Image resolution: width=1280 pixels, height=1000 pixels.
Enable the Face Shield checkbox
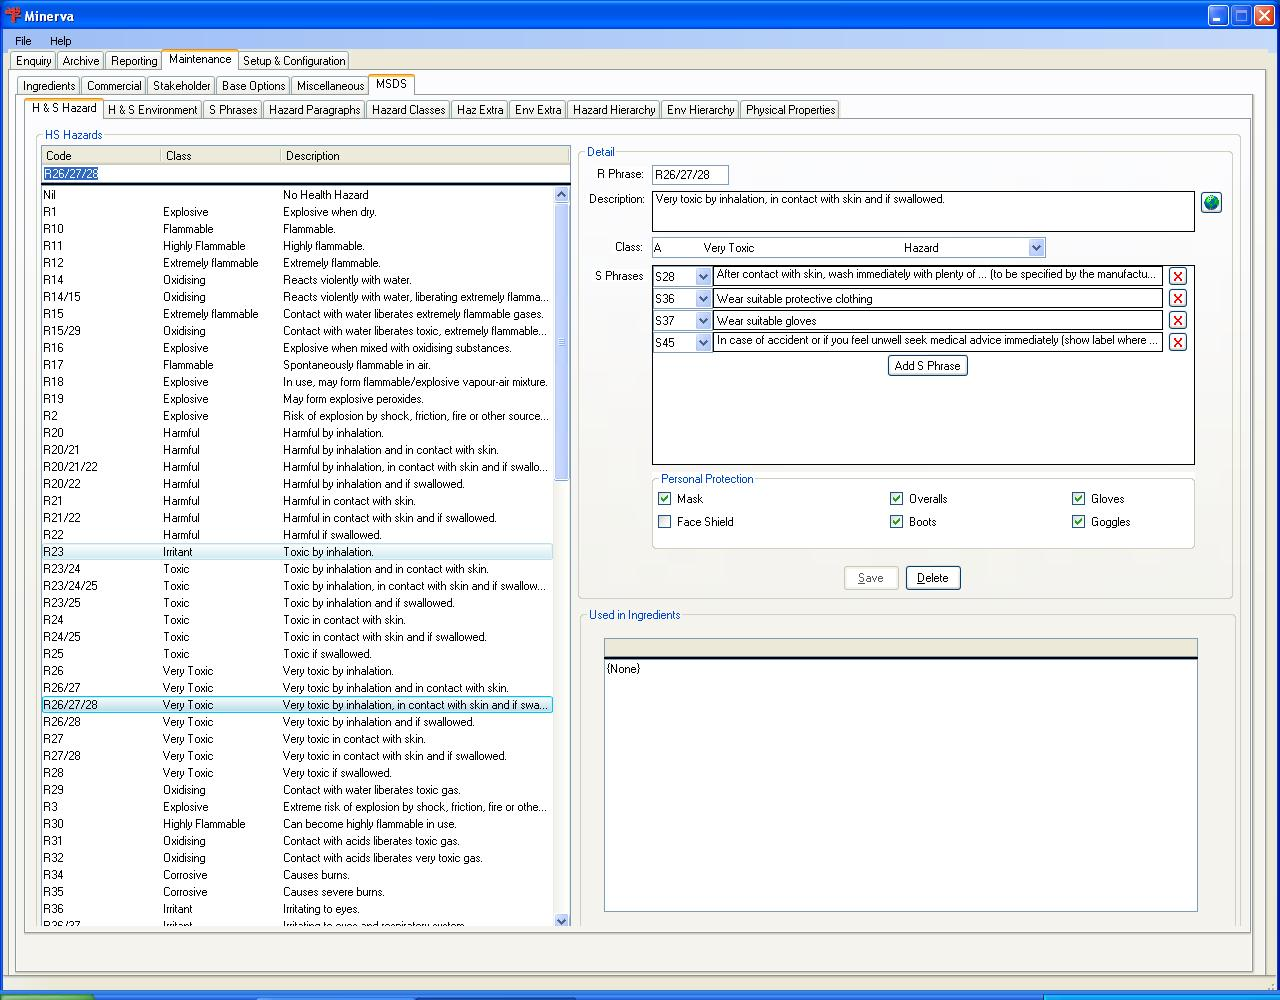(x=664, y=521)
